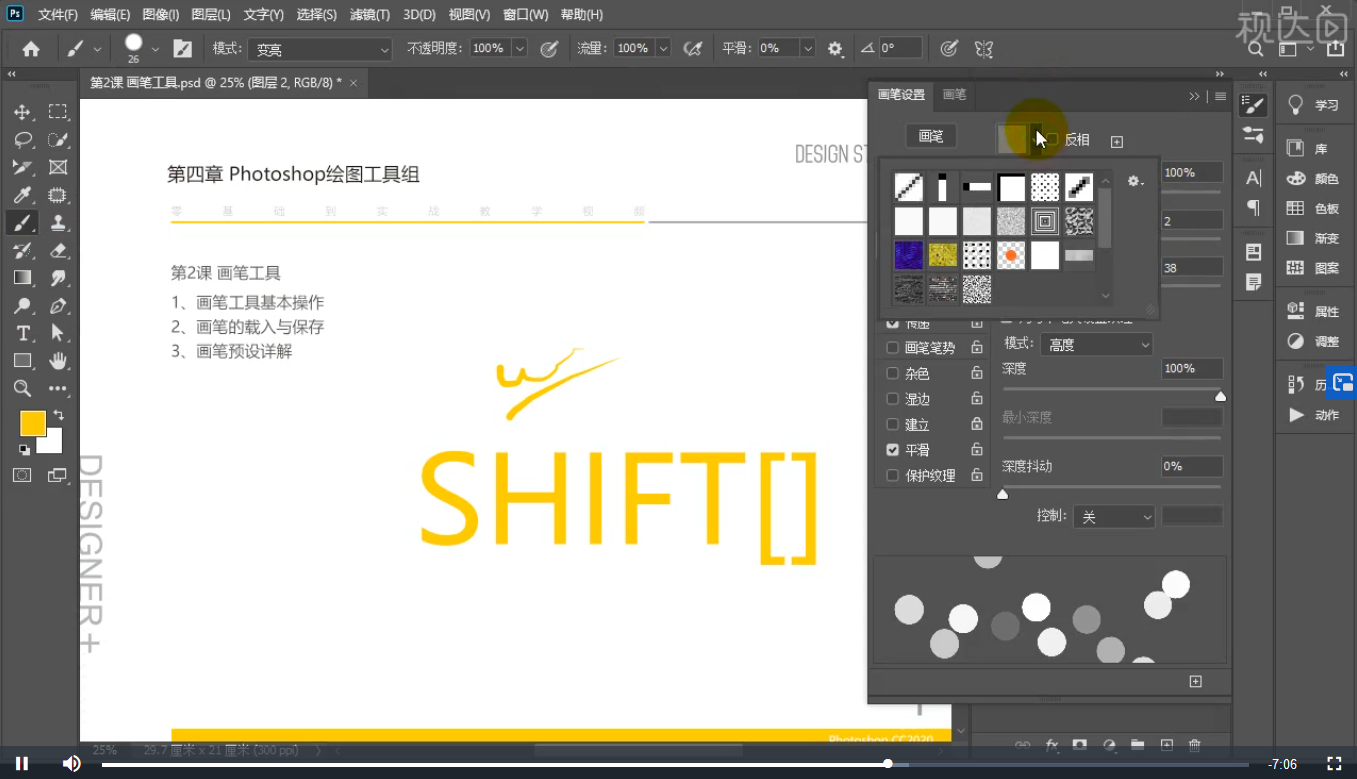Toggle symmetry paint butterfly icon
Viewport: 1357px width, 779px height.
[x=983, y=48]
